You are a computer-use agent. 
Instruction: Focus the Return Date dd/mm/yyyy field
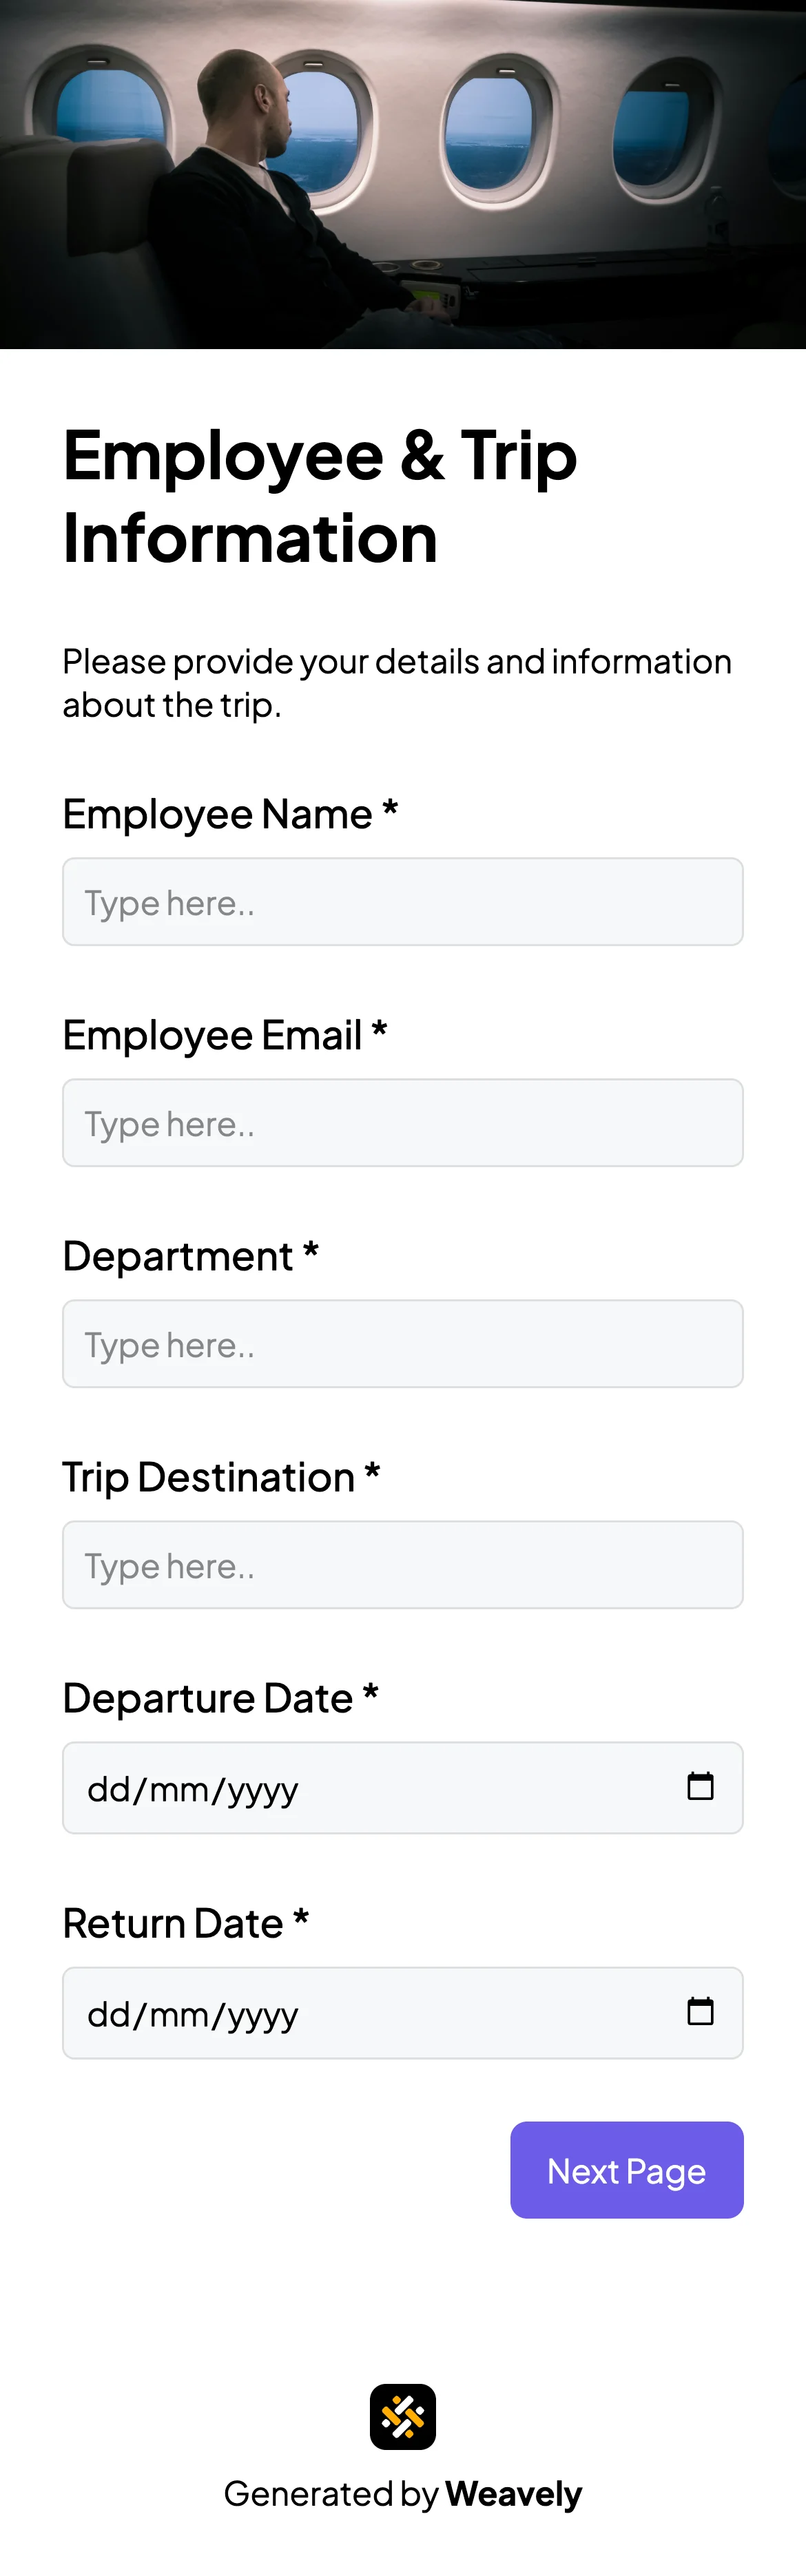point(300,2012)
